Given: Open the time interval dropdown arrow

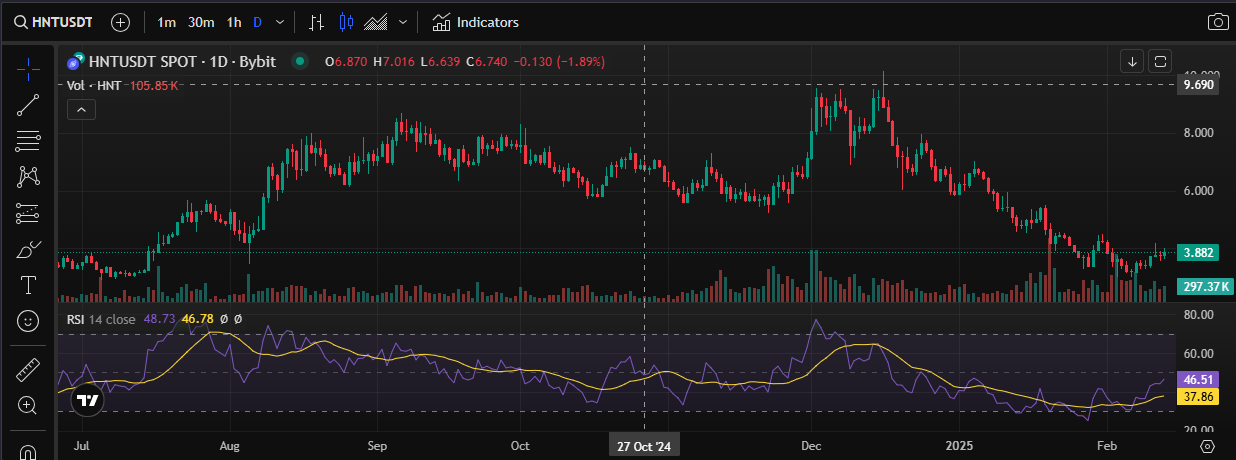Looking at the screenshot, I should (279, 22).
